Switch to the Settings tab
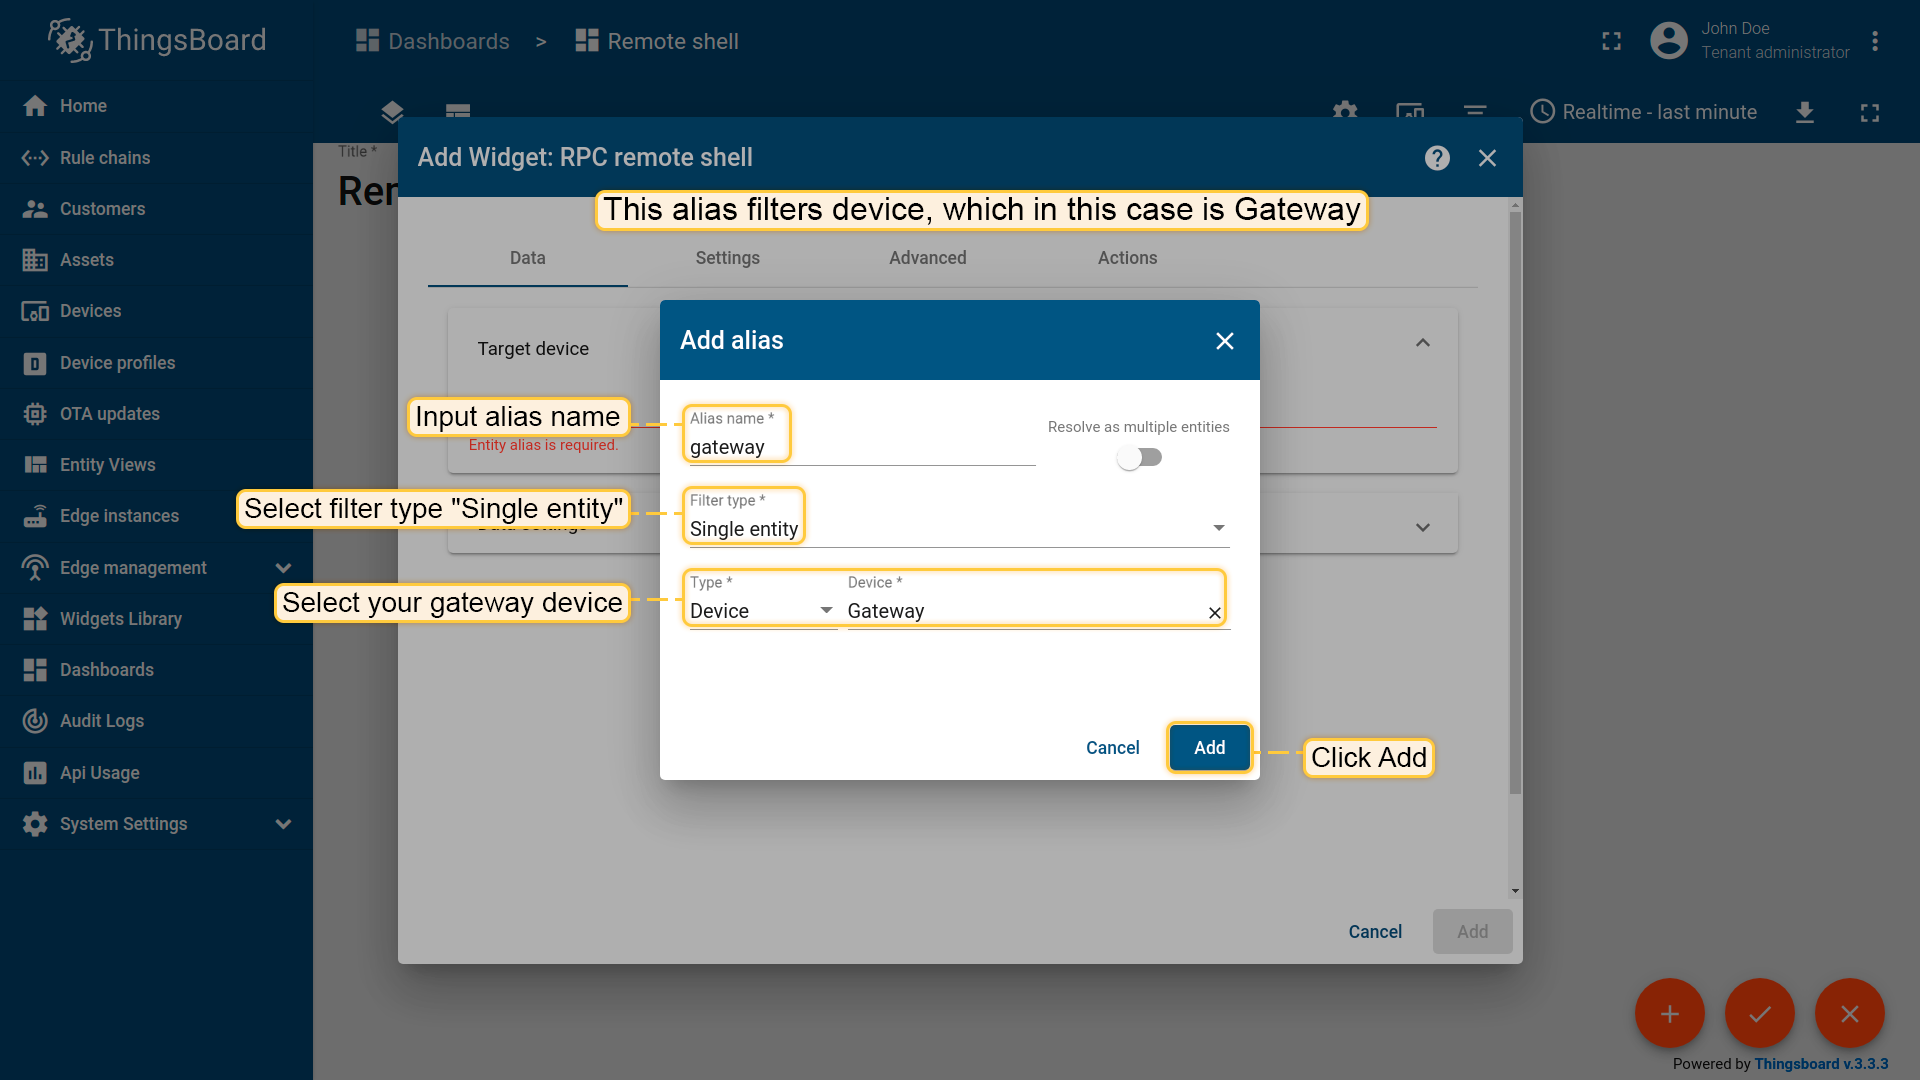The width and height of the screenshot is (1920, 1080). click(x=728, y=258)
